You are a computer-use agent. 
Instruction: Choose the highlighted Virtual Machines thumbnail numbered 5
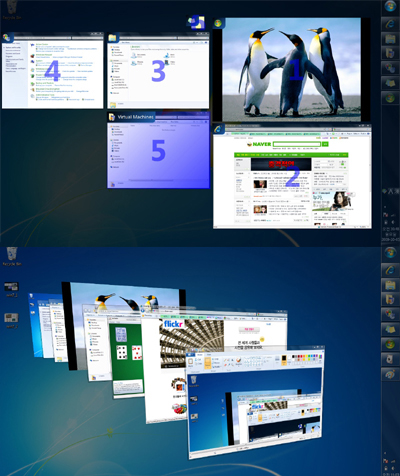click(158, 150)
